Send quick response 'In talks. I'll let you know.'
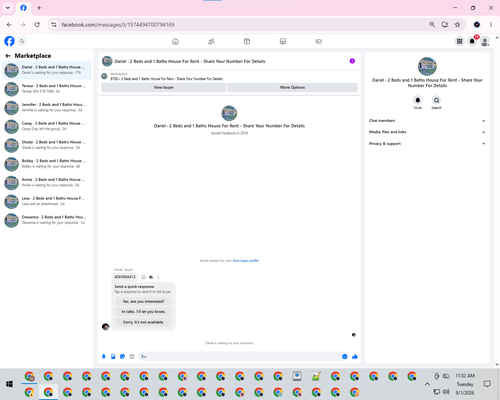Image resolution: width=500 pixels, height=400 pixels. [x=143, y=312]
